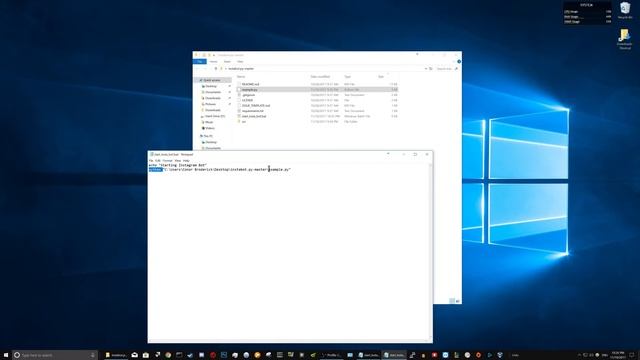Show hidden system tray icons
640x360 pixels.
(579, 355)
